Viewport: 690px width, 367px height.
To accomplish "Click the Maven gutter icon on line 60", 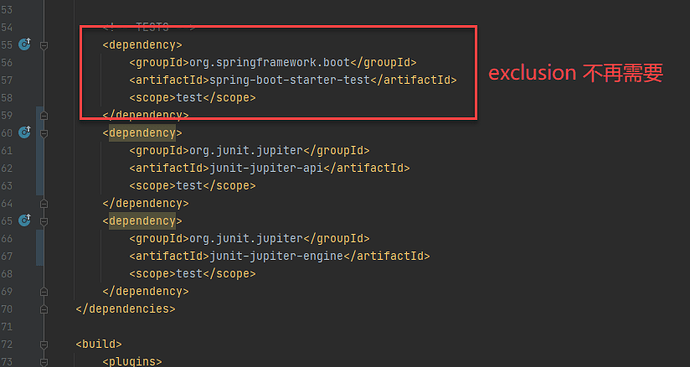I will [25, 132].
